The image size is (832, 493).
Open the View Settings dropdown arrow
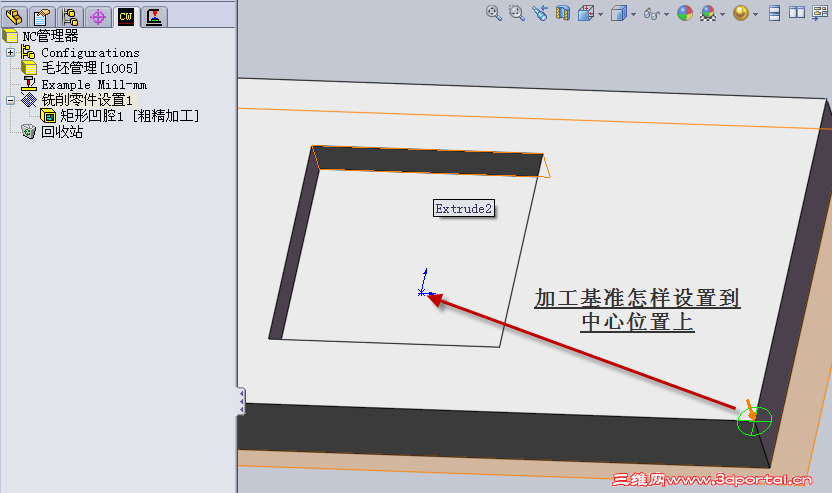click(756, 14)
